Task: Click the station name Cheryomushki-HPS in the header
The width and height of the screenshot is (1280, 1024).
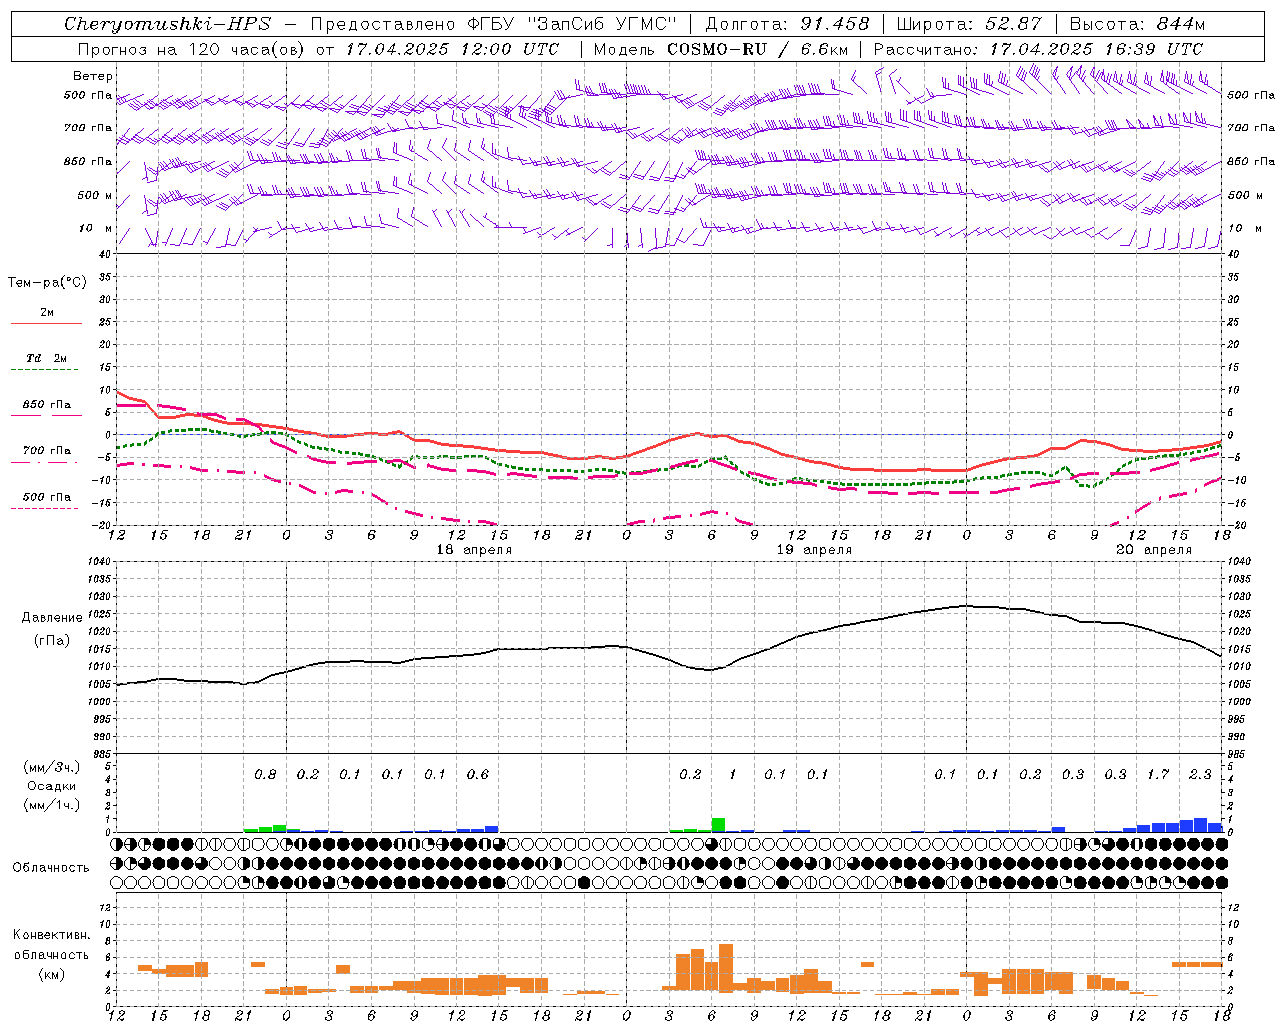Action: point(168,24)
